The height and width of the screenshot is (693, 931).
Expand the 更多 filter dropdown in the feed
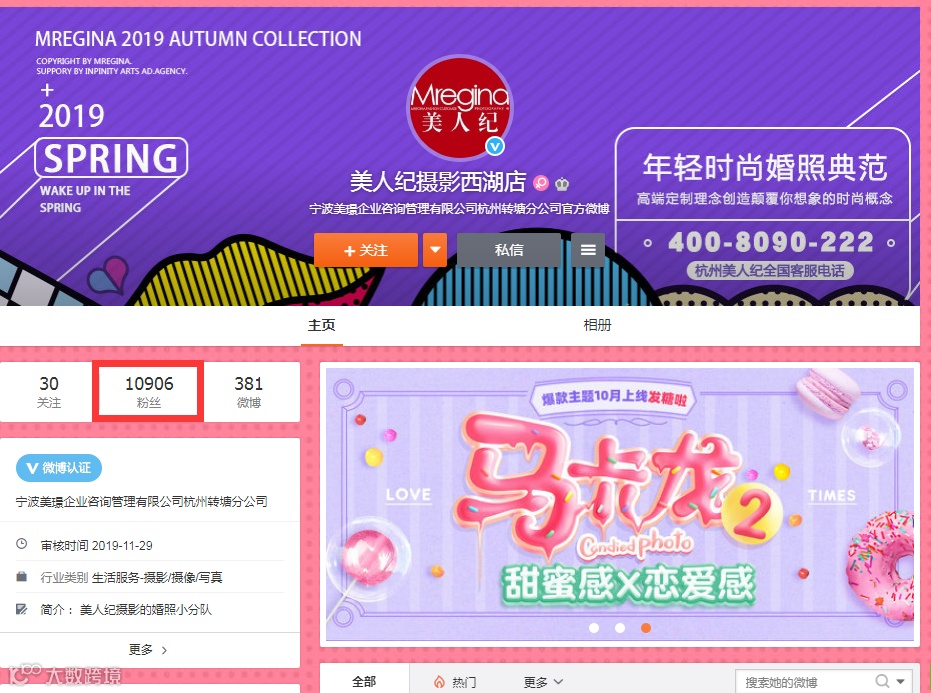click(543, 682)
